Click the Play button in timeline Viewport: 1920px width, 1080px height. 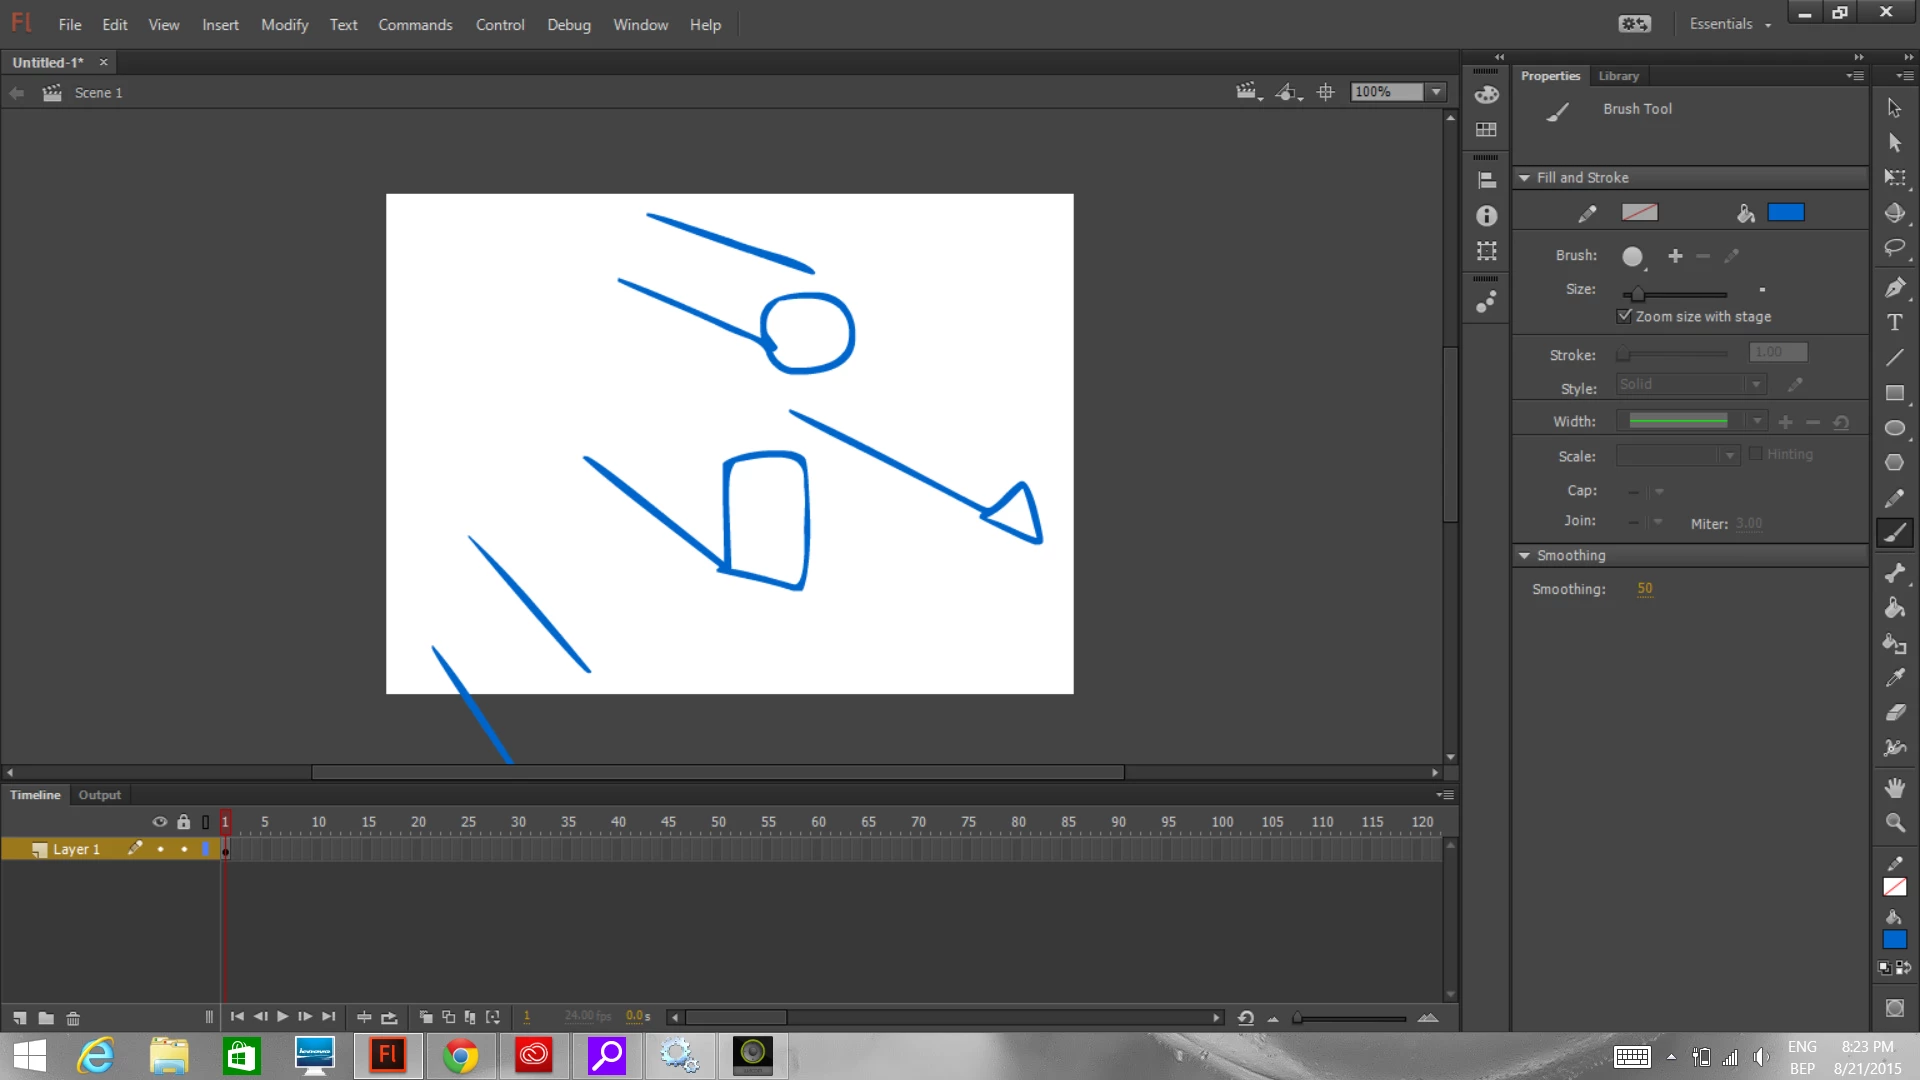[283, 1017]
